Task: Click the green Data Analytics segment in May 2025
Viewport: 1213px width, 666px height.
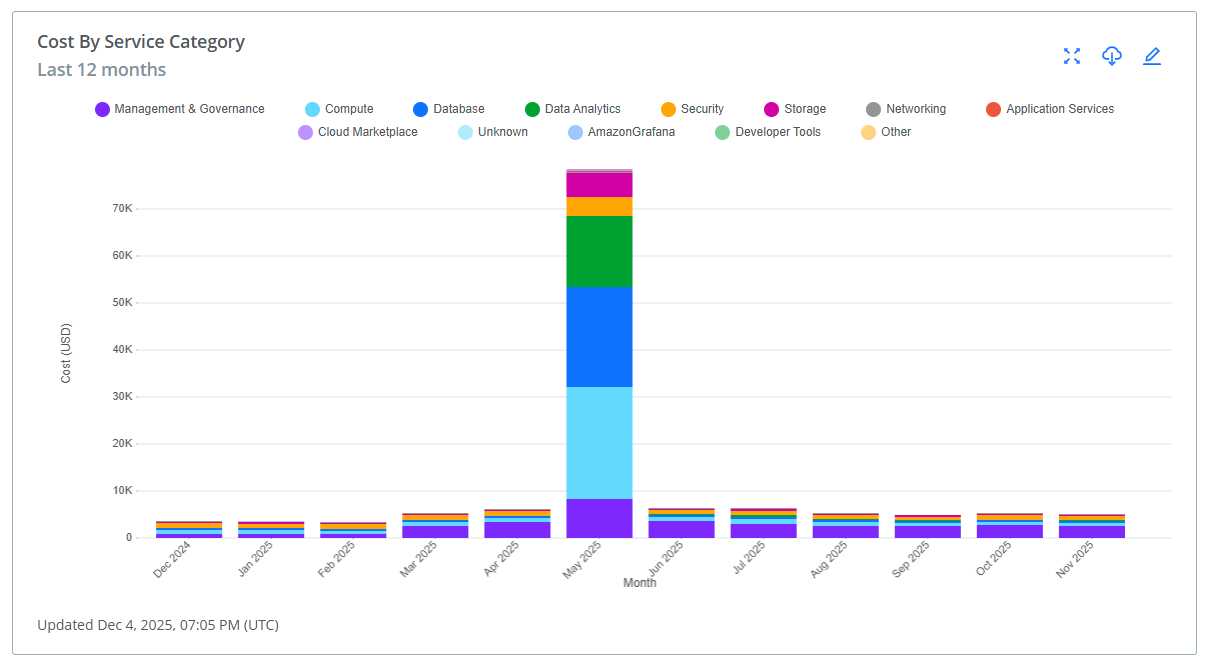Action: tap(599, 251)
